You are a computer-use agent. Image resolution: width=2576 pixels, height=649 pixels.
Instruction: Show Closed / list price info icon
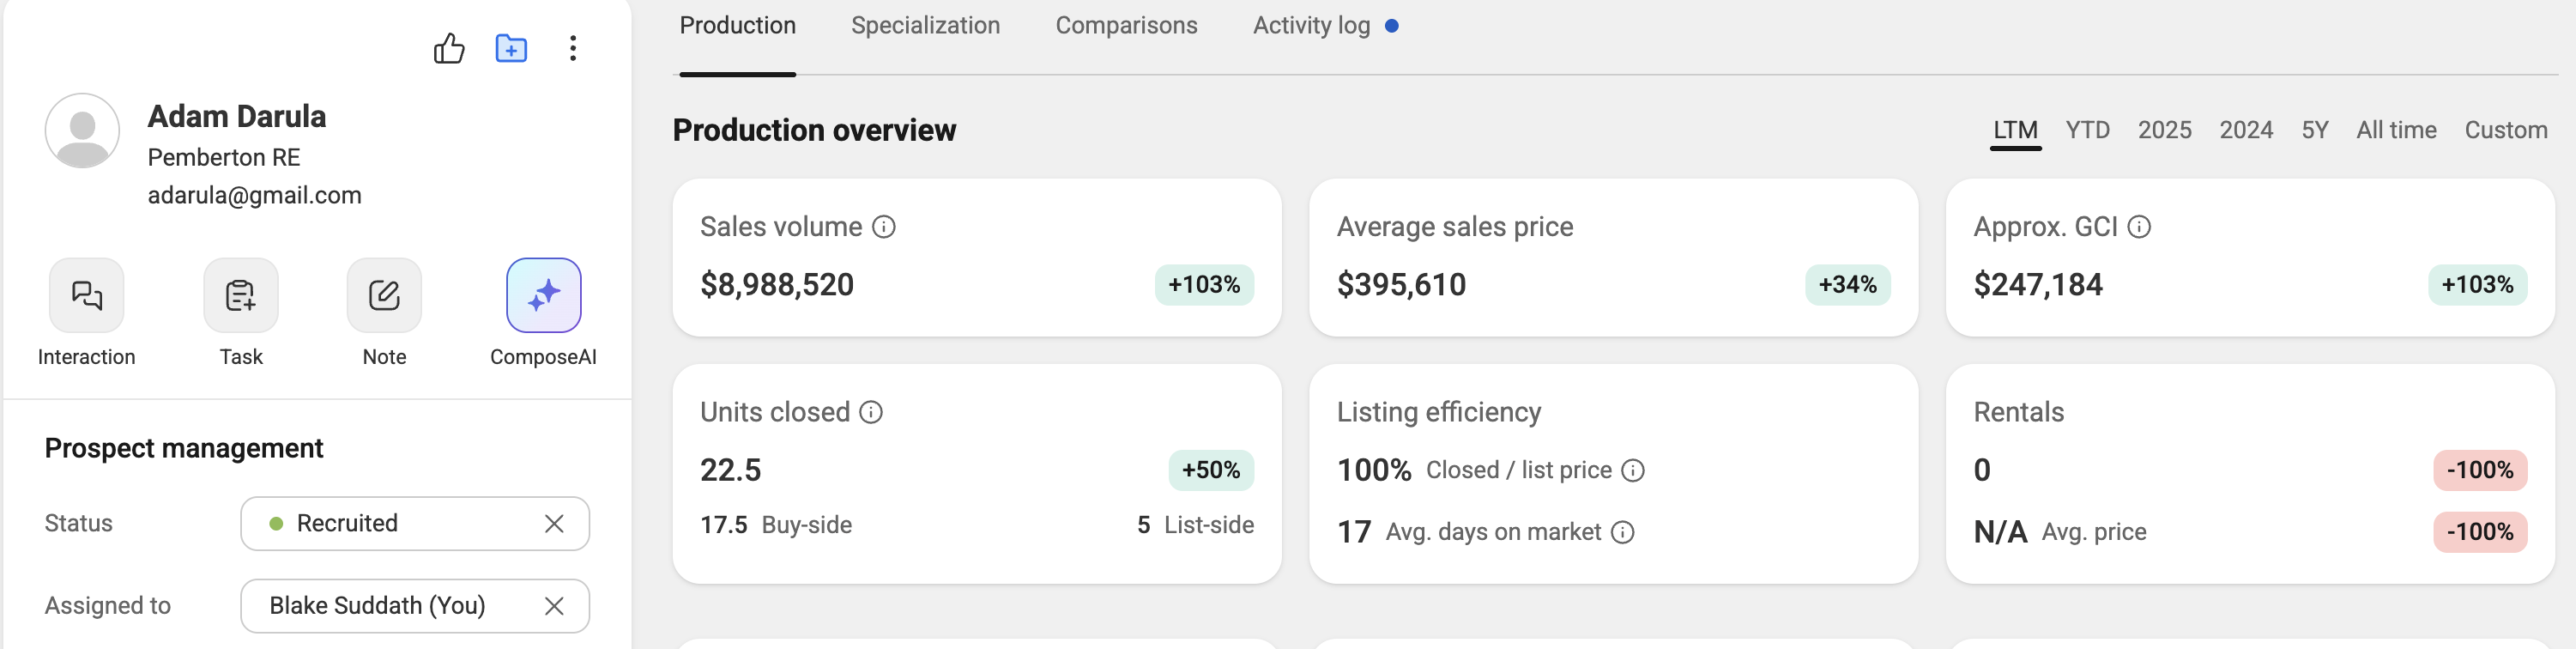[x=1633, y=470]
